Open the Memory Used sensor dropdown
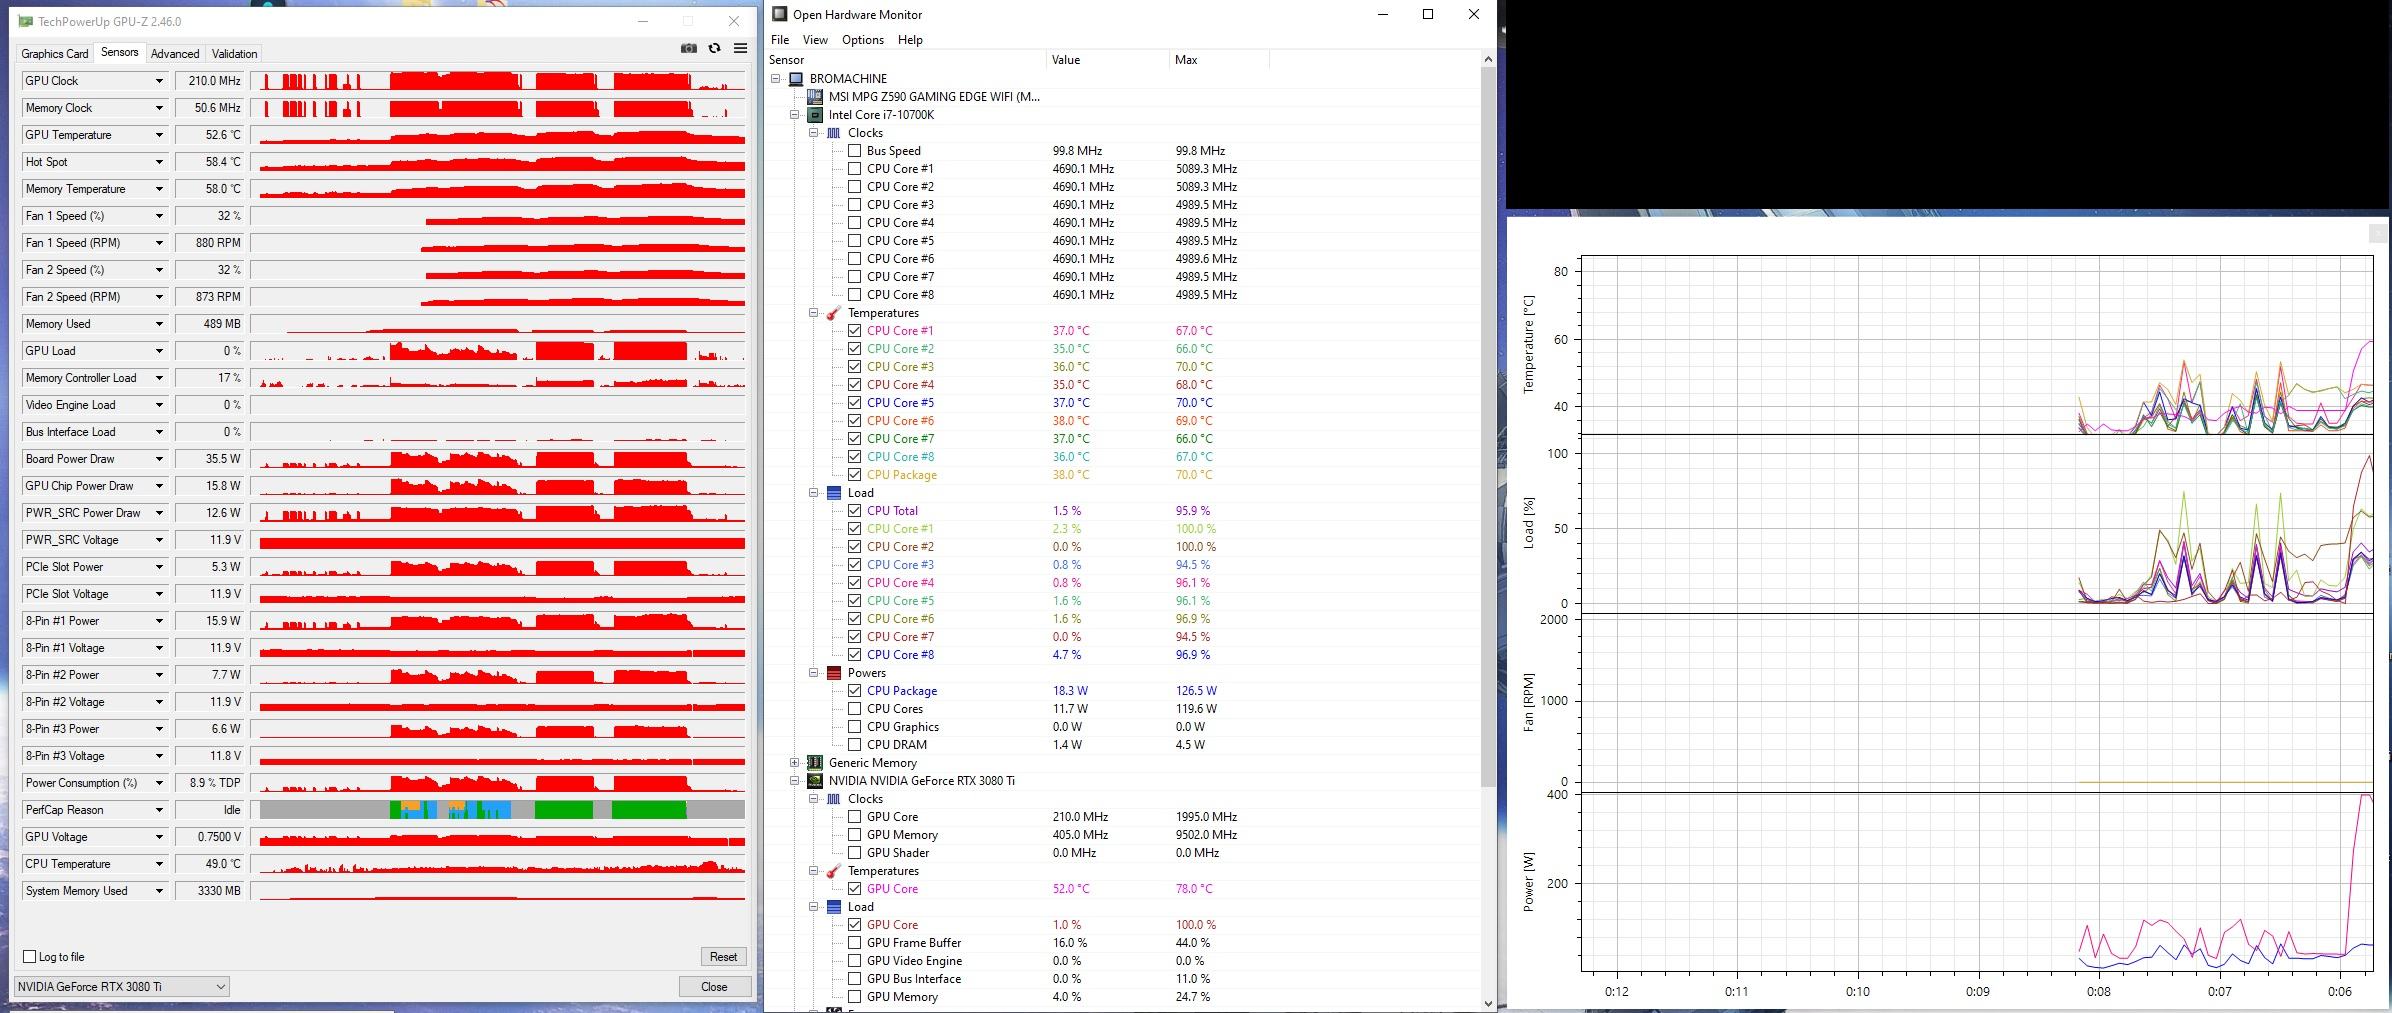 coord(158,324)
